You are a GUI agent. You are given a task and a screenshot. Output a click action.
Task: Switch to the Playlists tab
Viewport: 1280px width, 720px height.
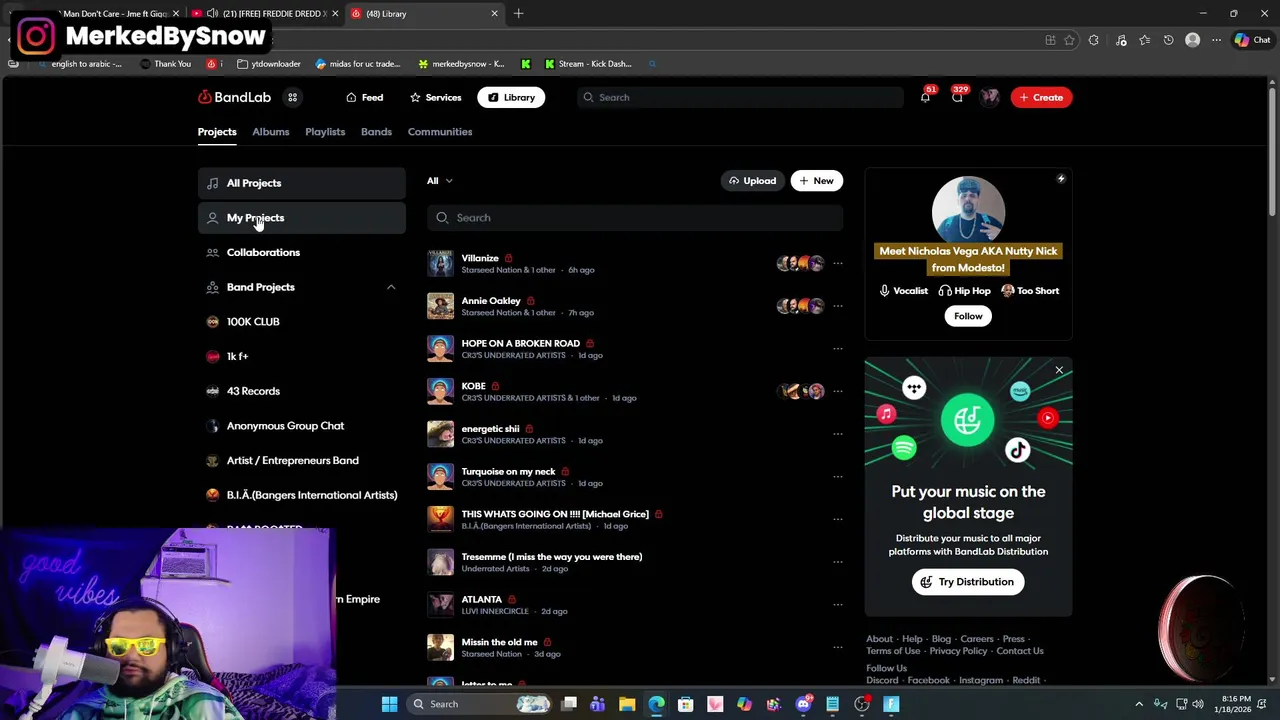point(325,132)
